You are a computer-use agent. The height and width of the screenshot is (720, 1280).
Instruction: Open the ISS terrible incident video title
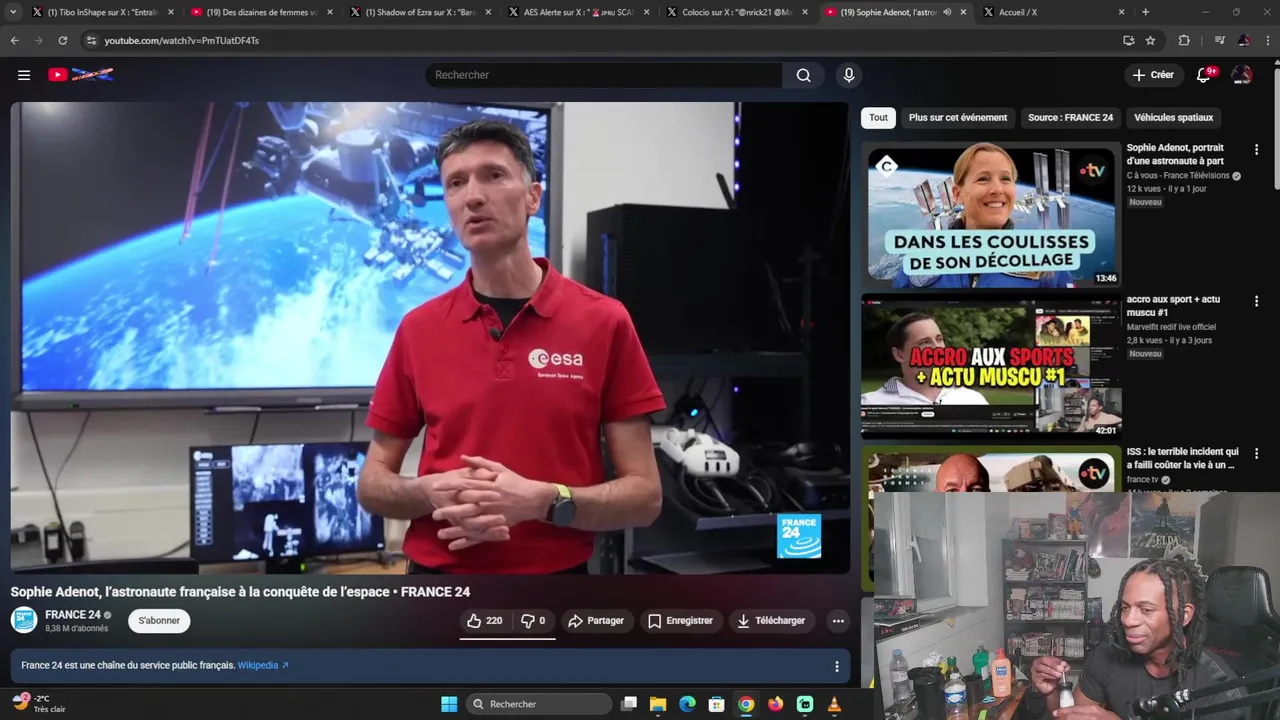click(x=1182, y=458)
